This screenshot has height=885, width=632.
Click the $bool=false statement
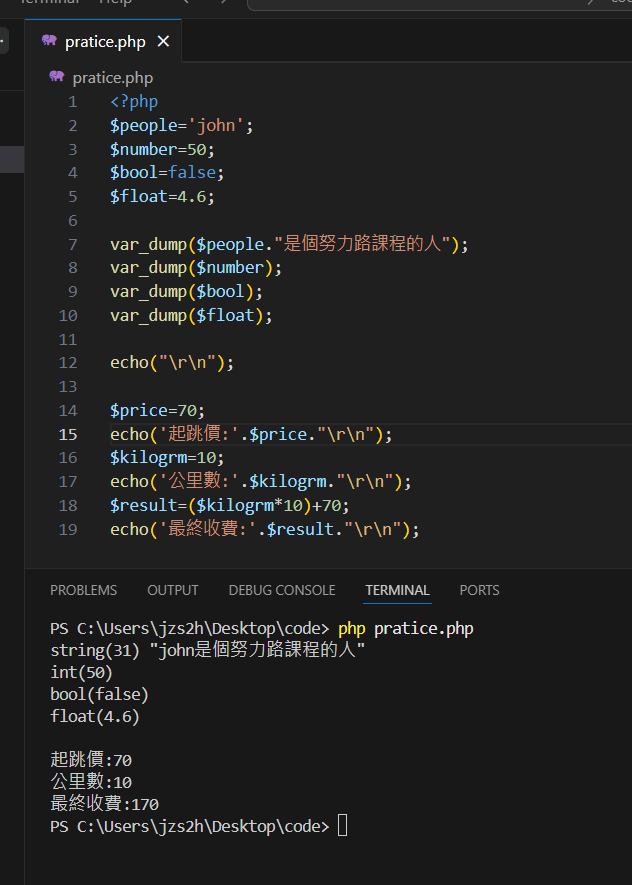(x=168, y=173)
